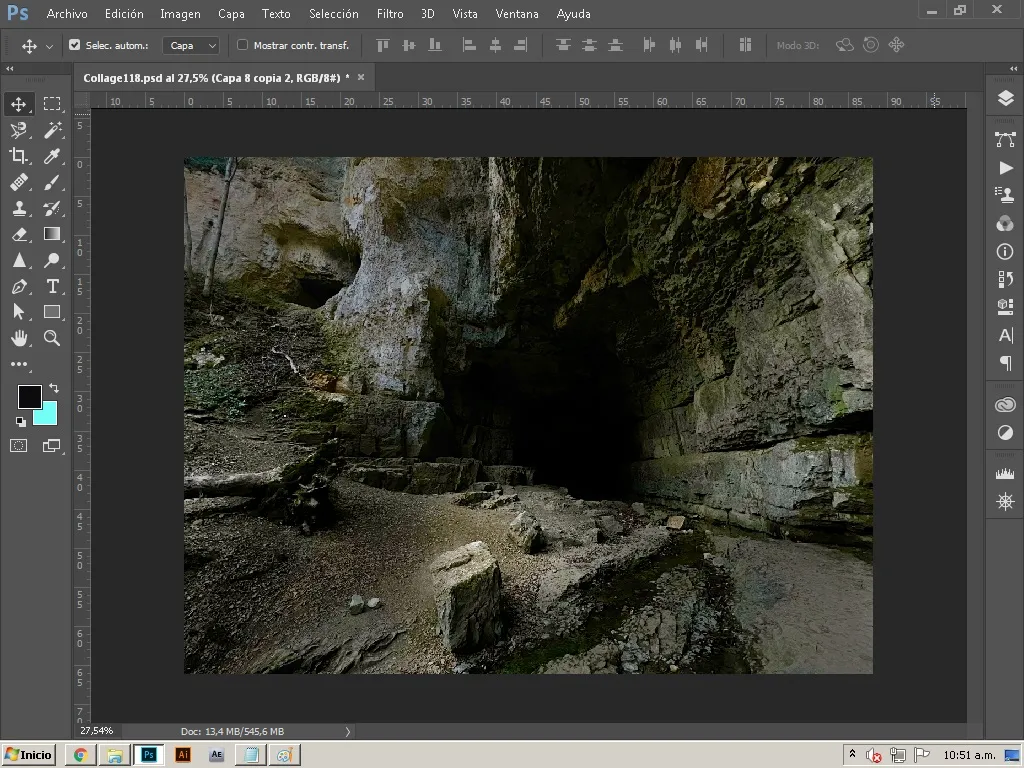Image resolution: width=1024 pixels, height=768 pixels.
Task: Distribute top edges of layers
Action: click(563, 45)
